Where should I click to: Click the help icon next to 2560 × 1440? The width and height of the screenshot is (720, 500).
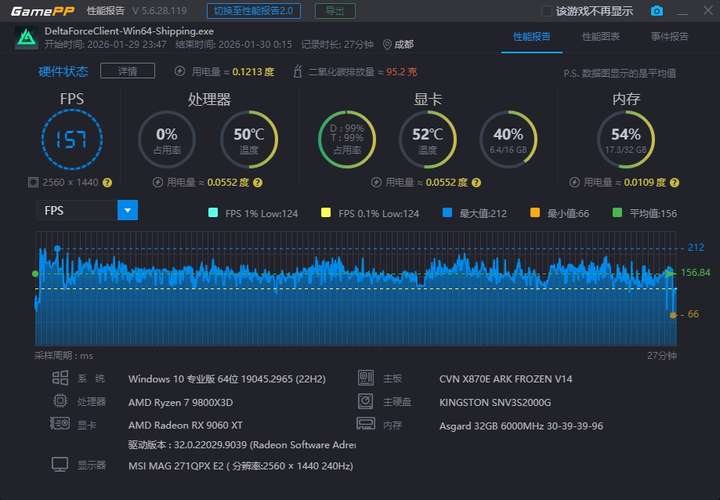(107, 183)
